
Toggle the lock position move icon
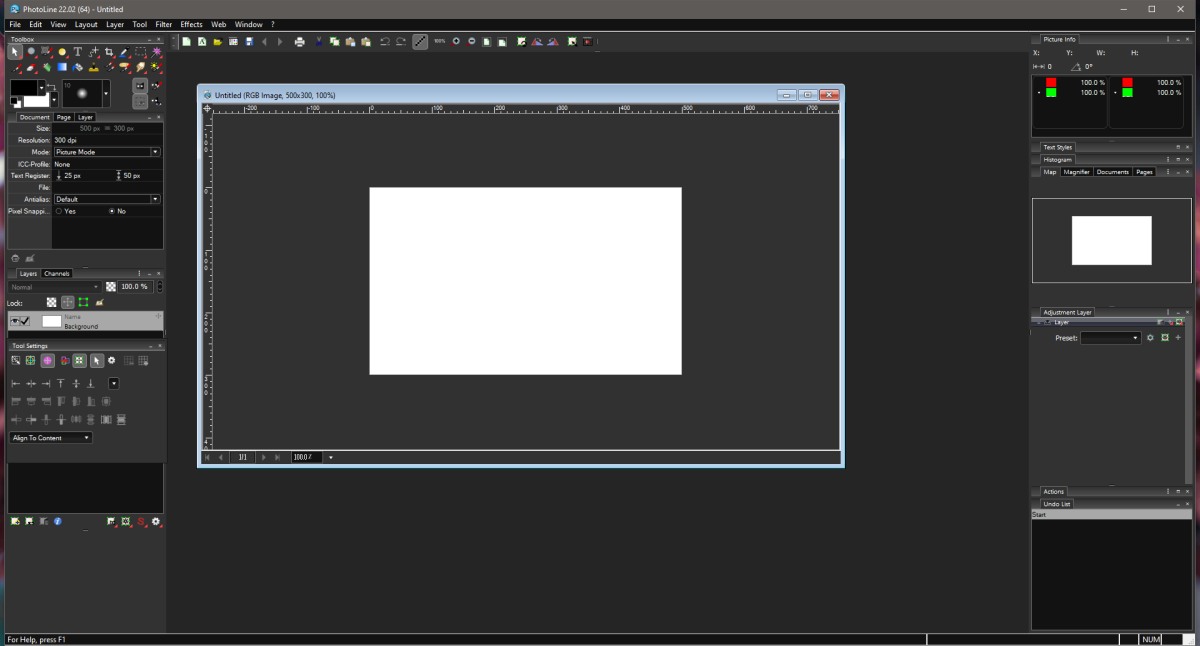68,302
